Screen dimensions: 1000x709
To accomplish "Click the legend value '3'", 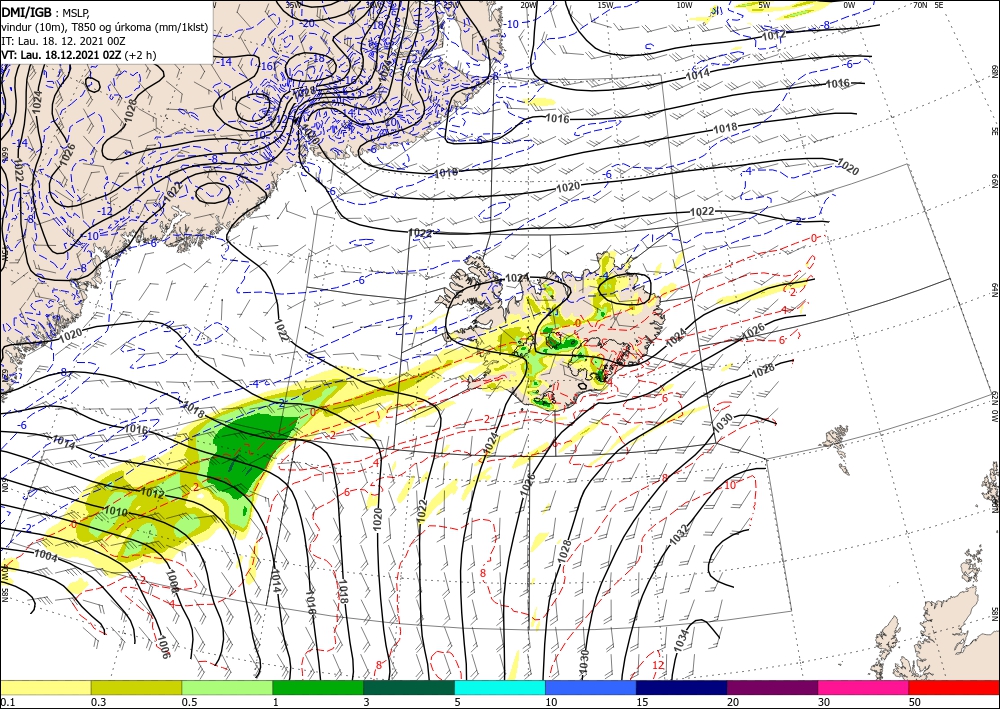I will pyautogui.click(x=367, y=702).
